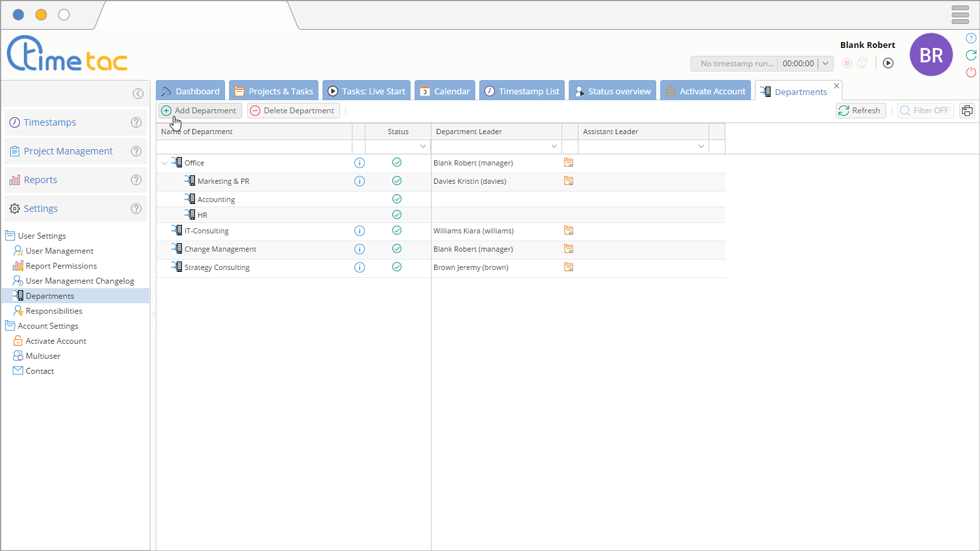Image resolution: width=980 pixels, height=551 pixels.
Task: Switch to Activate Account tab
Action: pos(706,91)
